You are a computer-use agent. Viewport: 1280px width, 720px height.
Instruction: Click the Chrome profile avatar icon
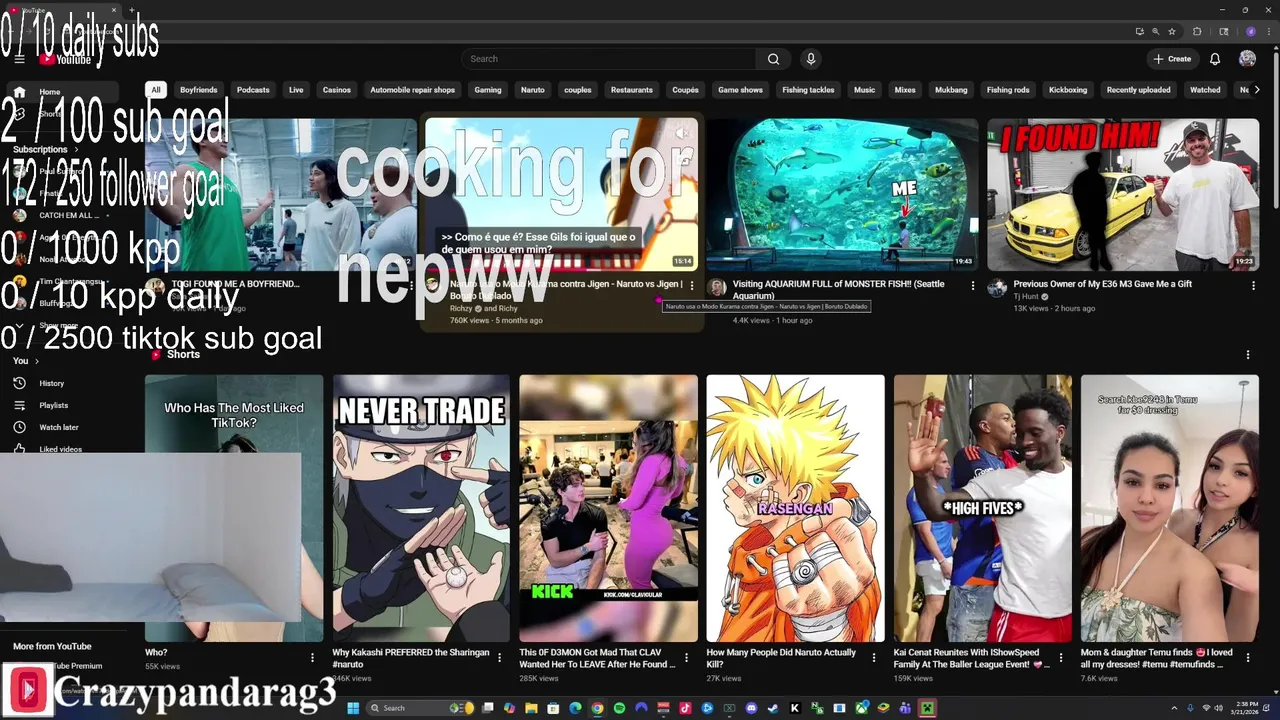(x=1251, y=31)
